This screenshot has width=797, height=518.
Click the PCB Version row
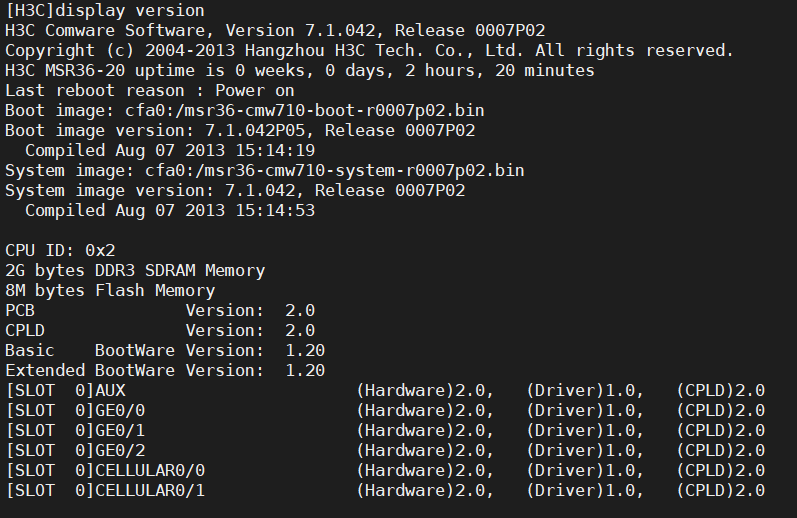pyautogui.click(x=159, y=310)
